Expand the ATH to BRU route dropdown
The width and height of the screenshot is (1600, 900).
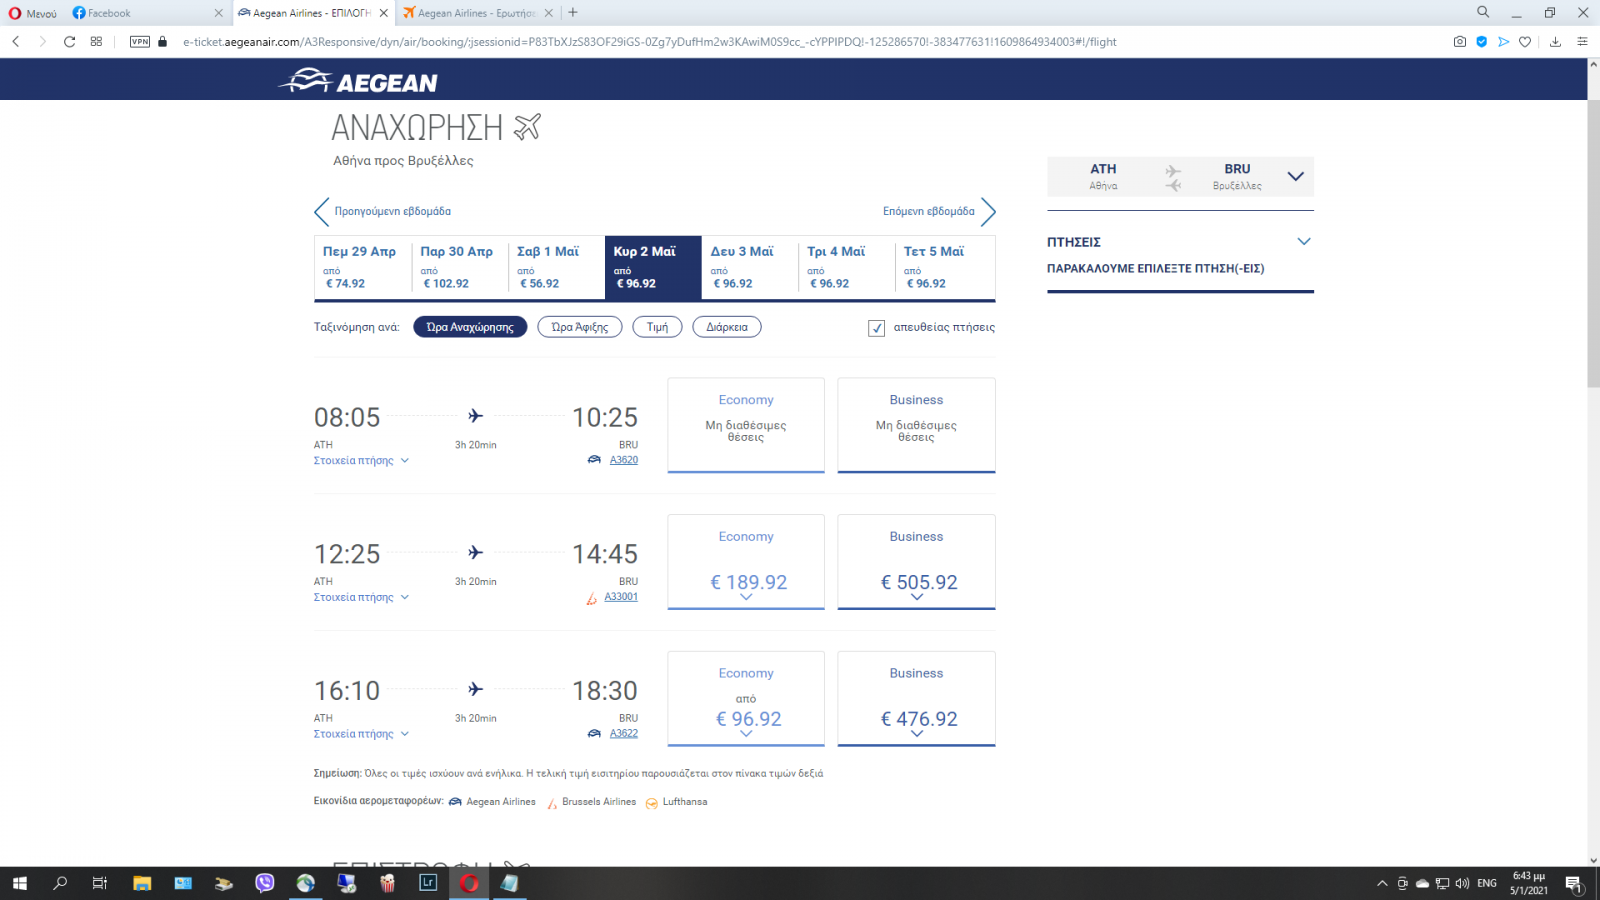[1295, 177]
